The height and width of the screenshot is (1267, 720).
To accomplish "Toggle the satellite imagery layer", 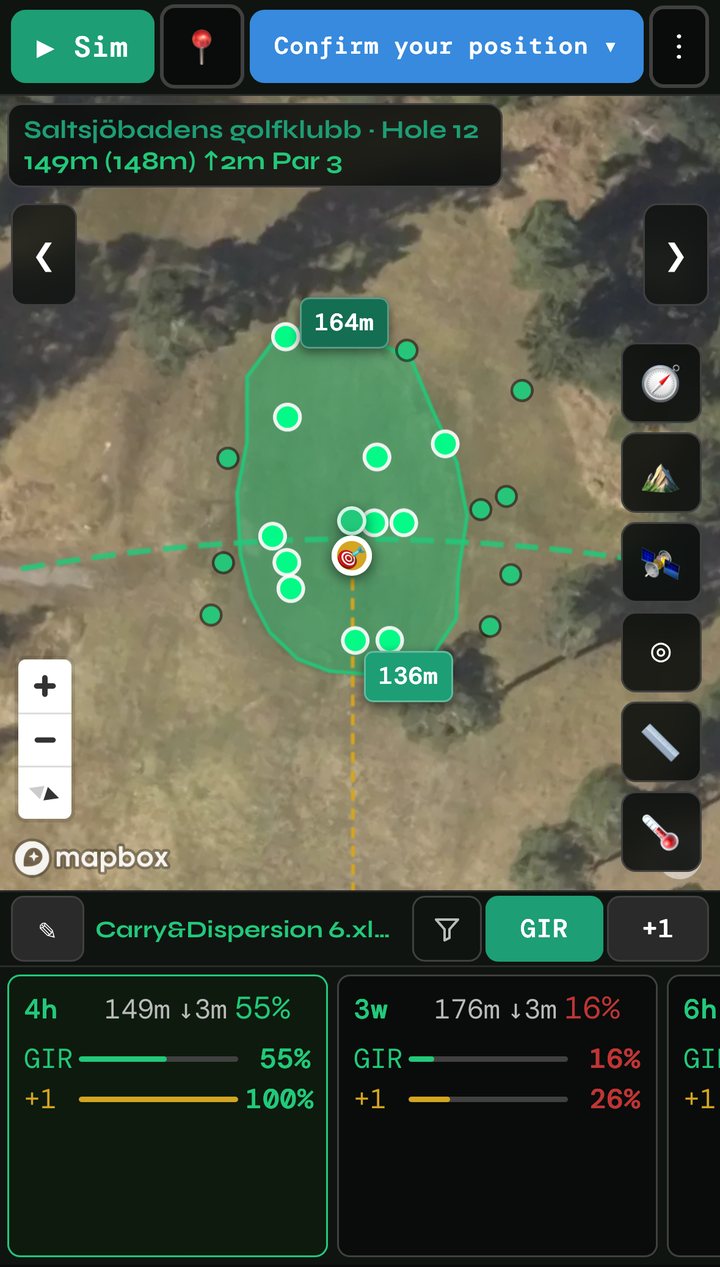I will click(x=661, y=563).
